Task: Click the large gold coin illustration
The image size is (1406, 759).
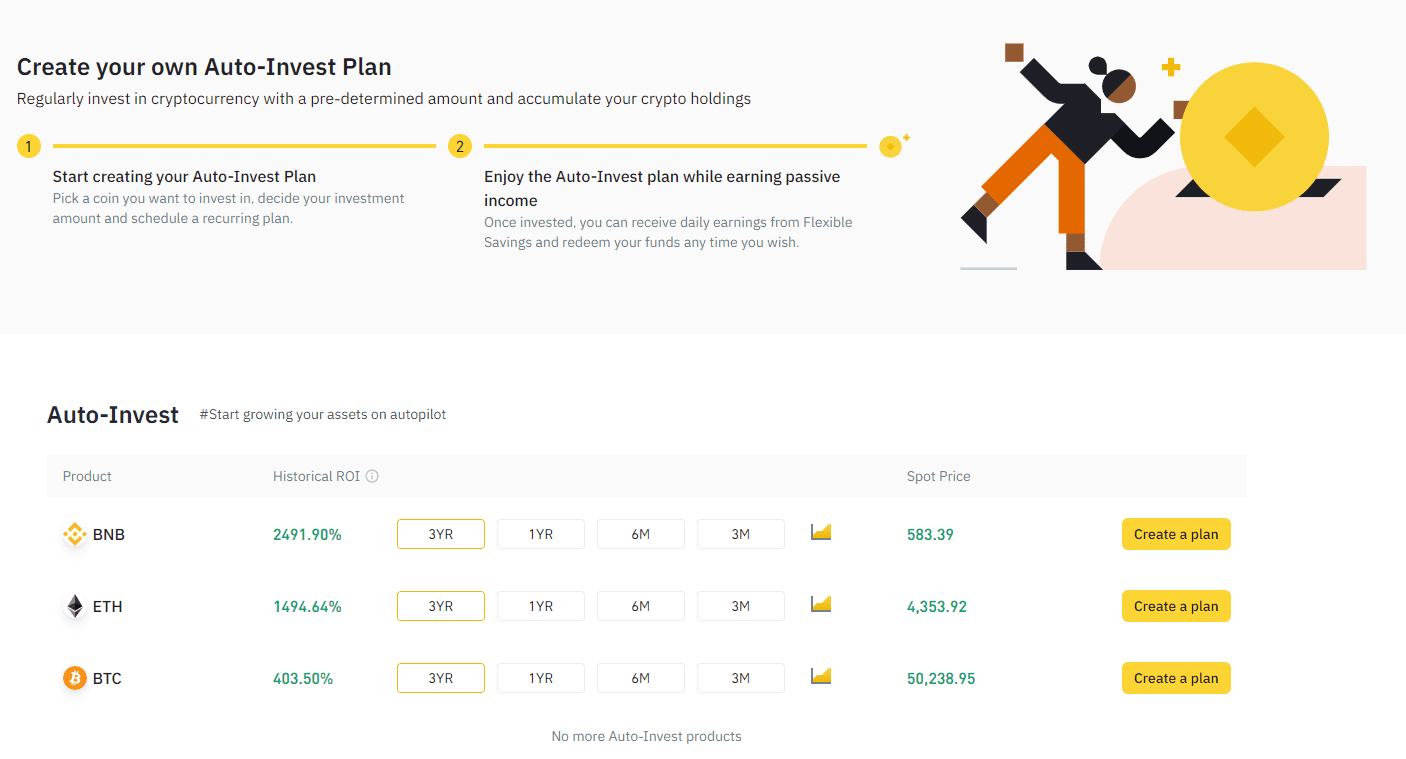Action: [x=1254, y=136]
